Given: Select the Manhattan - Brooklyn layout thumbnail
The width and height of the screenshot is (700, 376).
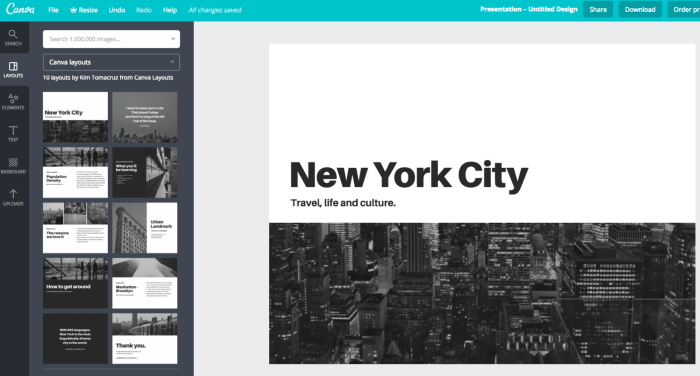Looking at the screenshot, I should (145, 283).
